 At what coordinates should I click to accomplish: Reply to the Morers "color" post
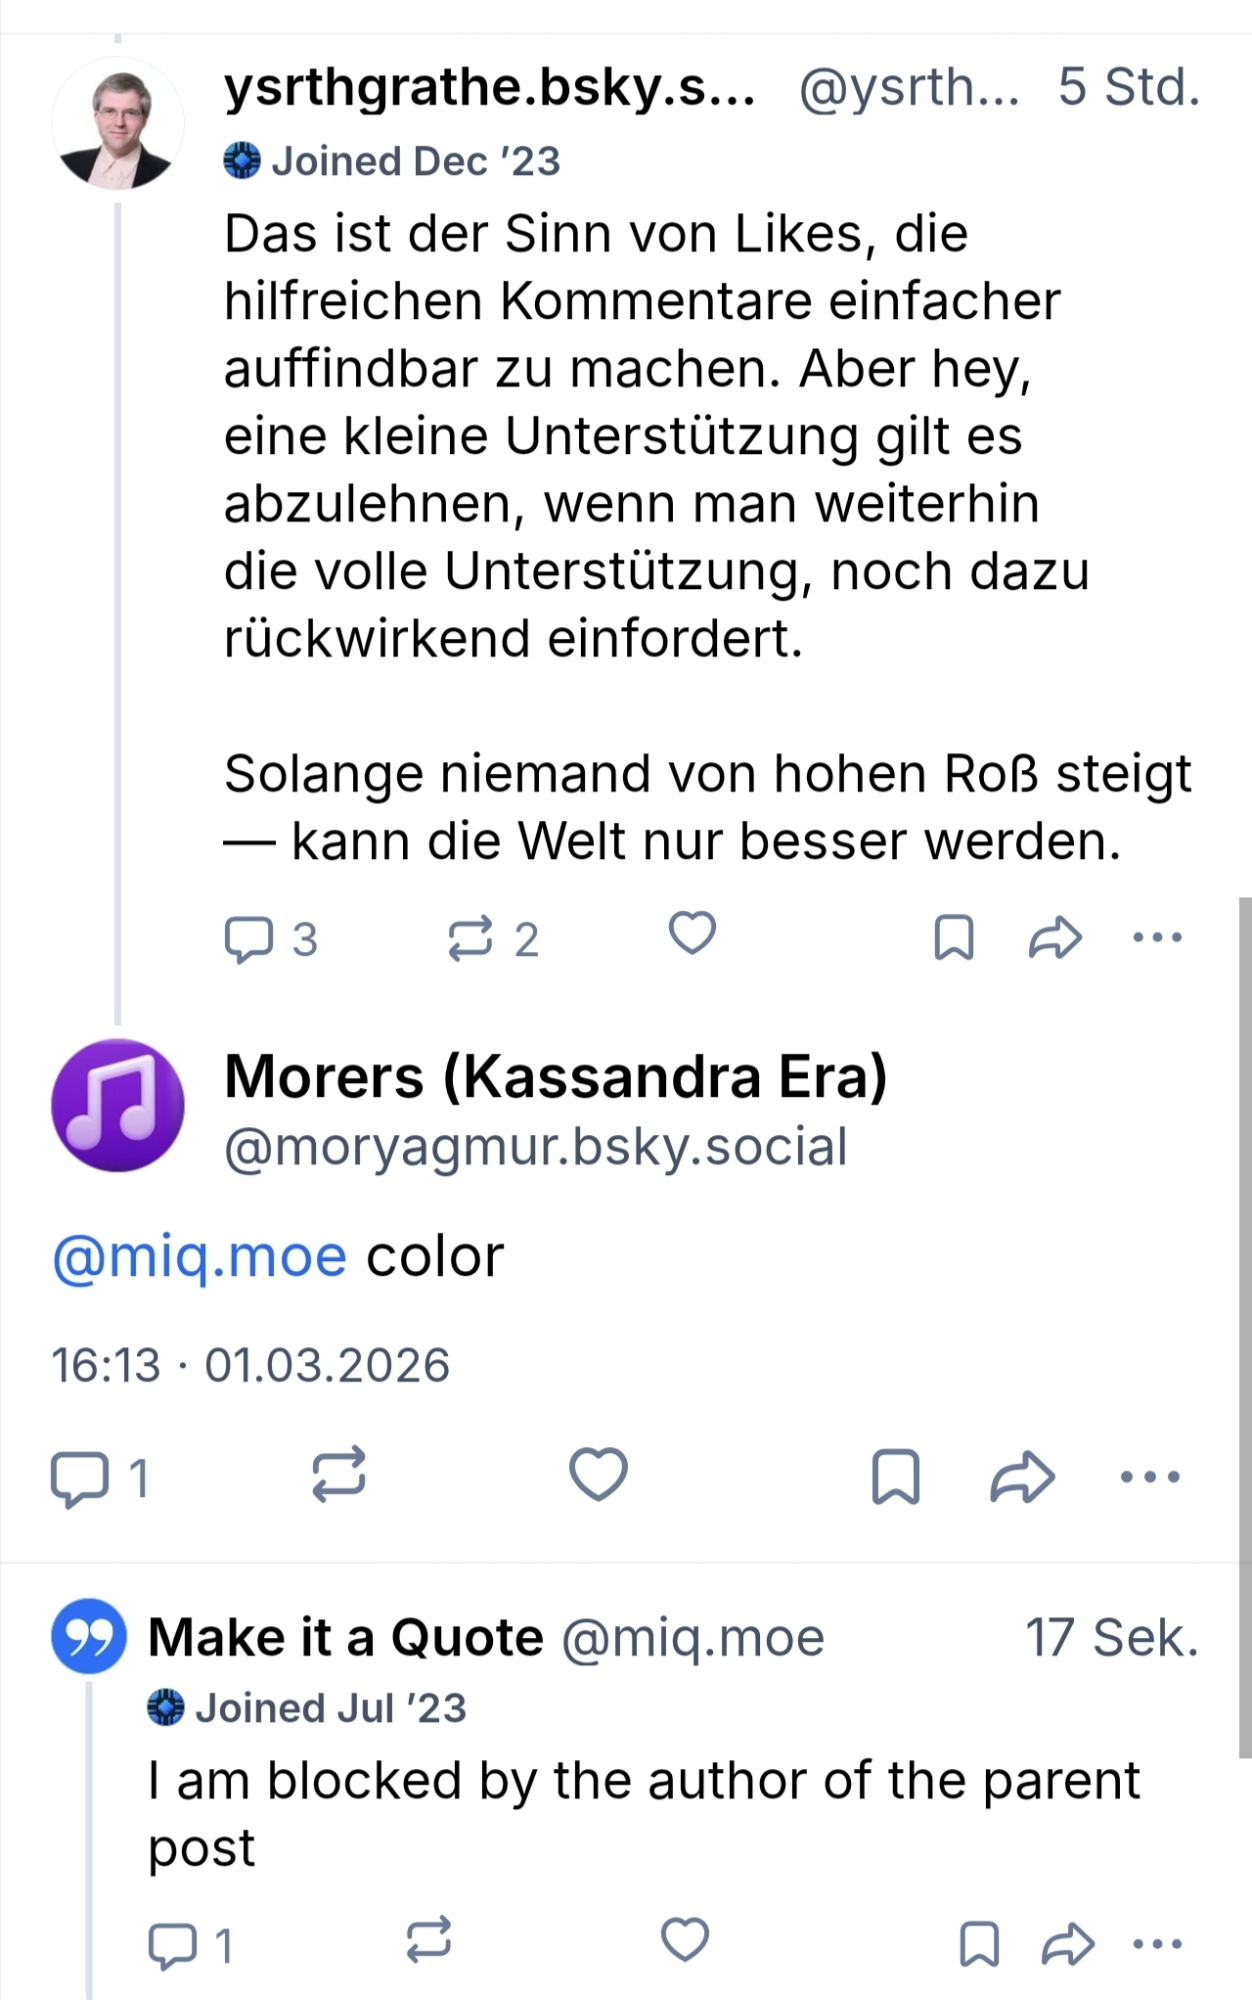(80, 1477)
